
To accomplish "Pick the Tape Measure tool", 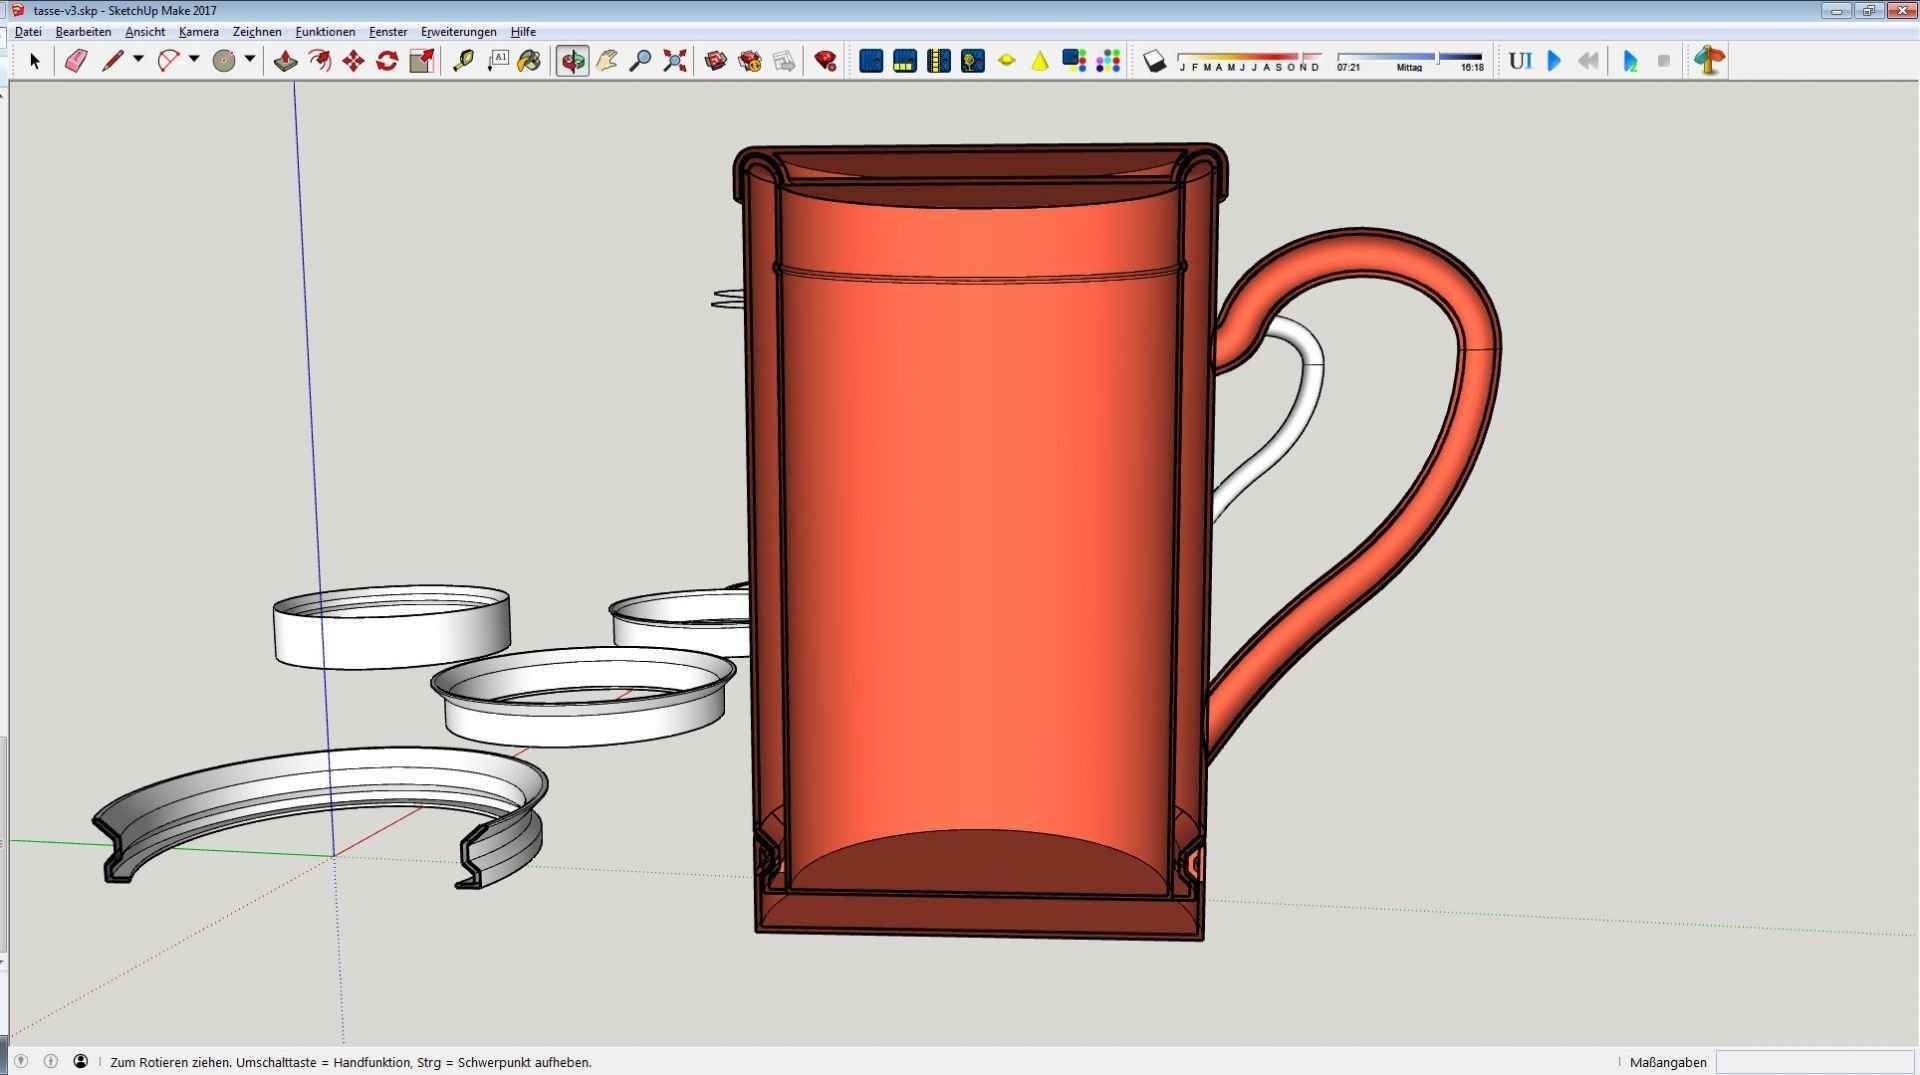I will point(463,61).
